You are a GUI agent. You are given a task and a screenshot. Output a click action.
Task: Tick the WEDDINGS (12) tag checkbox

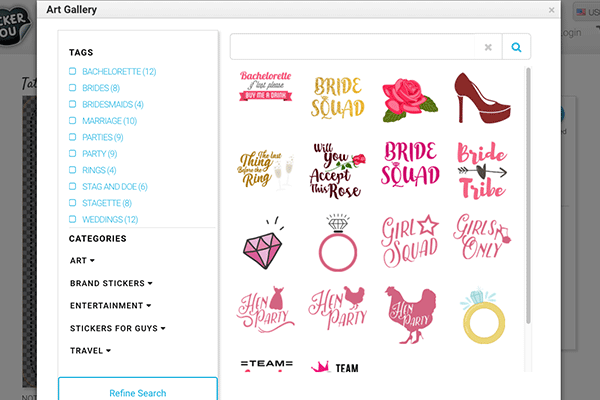click(73, 219)
